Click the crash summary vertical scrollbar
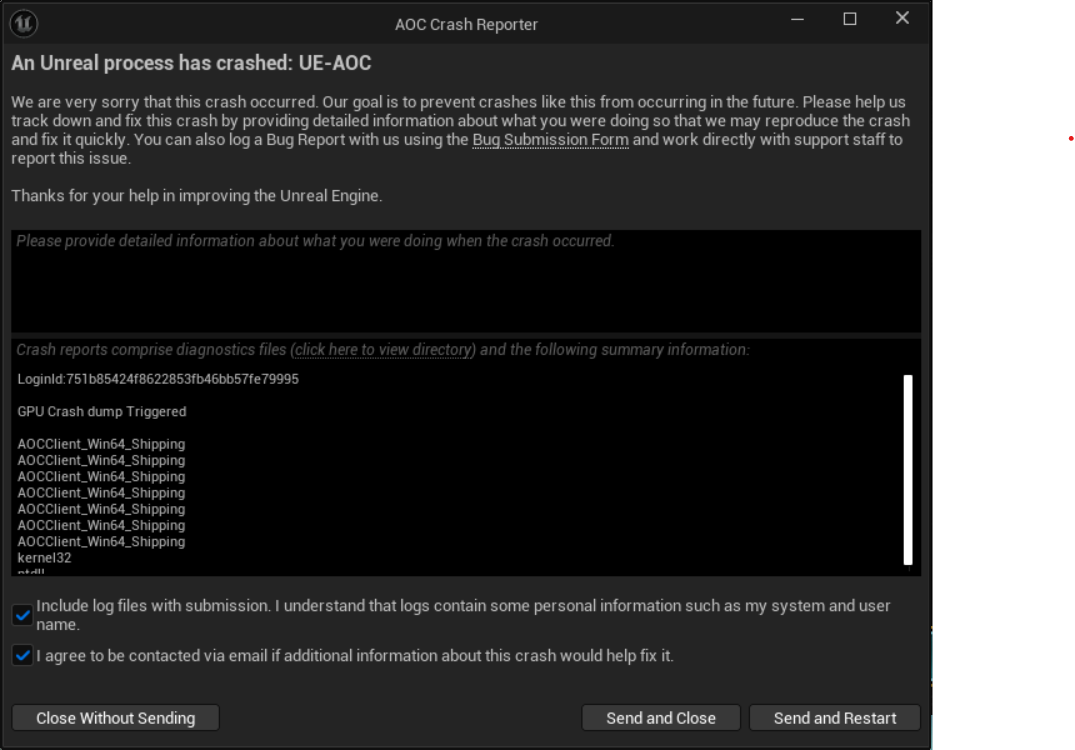The width and height of the screenshot is (1075, 750). point(908,470)
